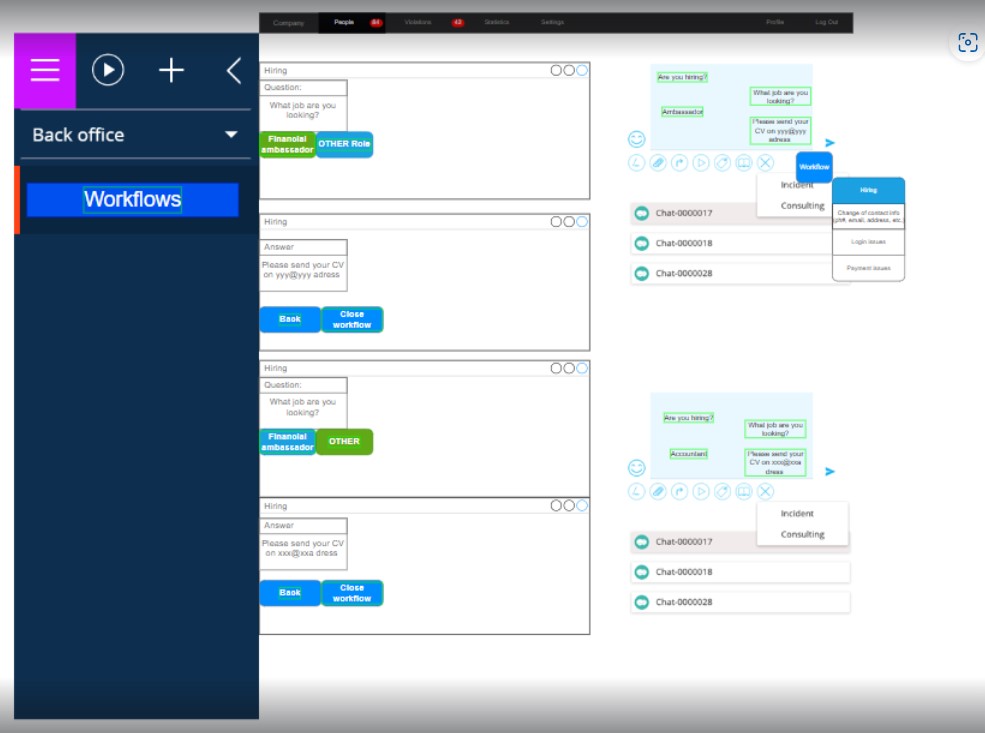Open Chat-0000028 in the list below the Workflow button
Screen dimensions: 985x733
[740, 274]
